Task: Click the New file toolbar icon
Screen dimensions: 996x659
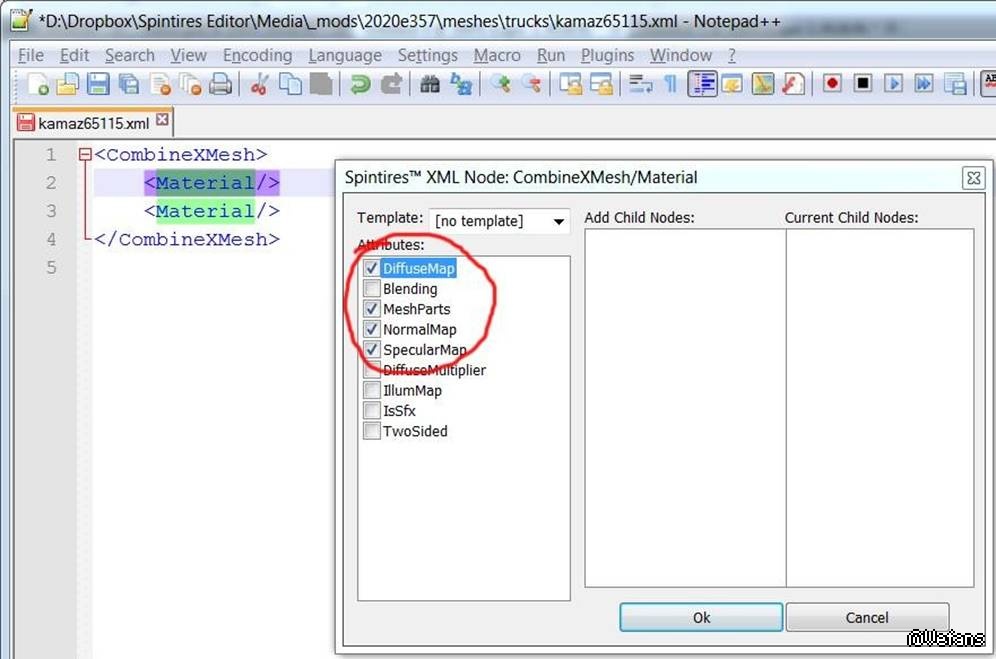Action: (x=38, y=85)
